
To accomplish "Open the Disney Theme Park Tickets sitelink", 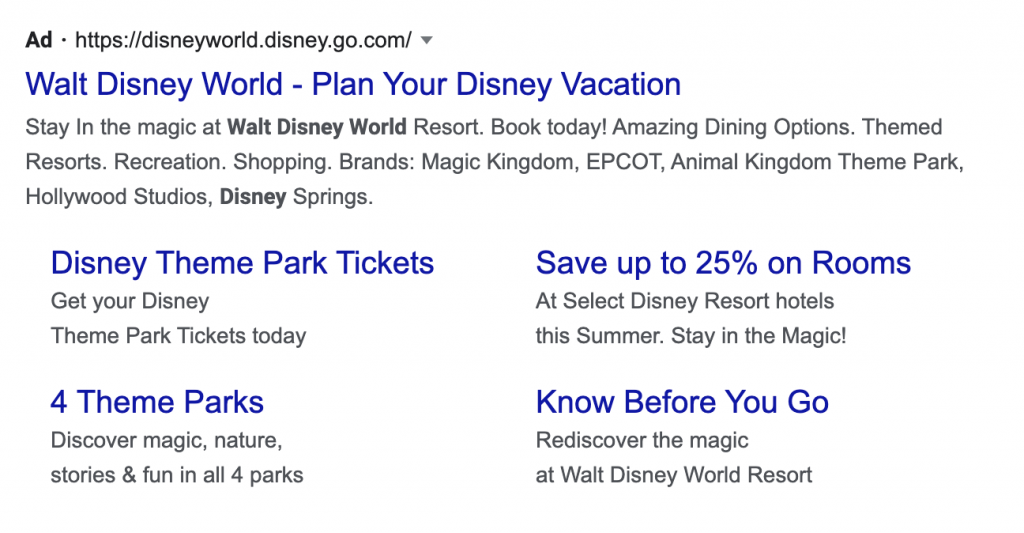I will coord(242,263).
